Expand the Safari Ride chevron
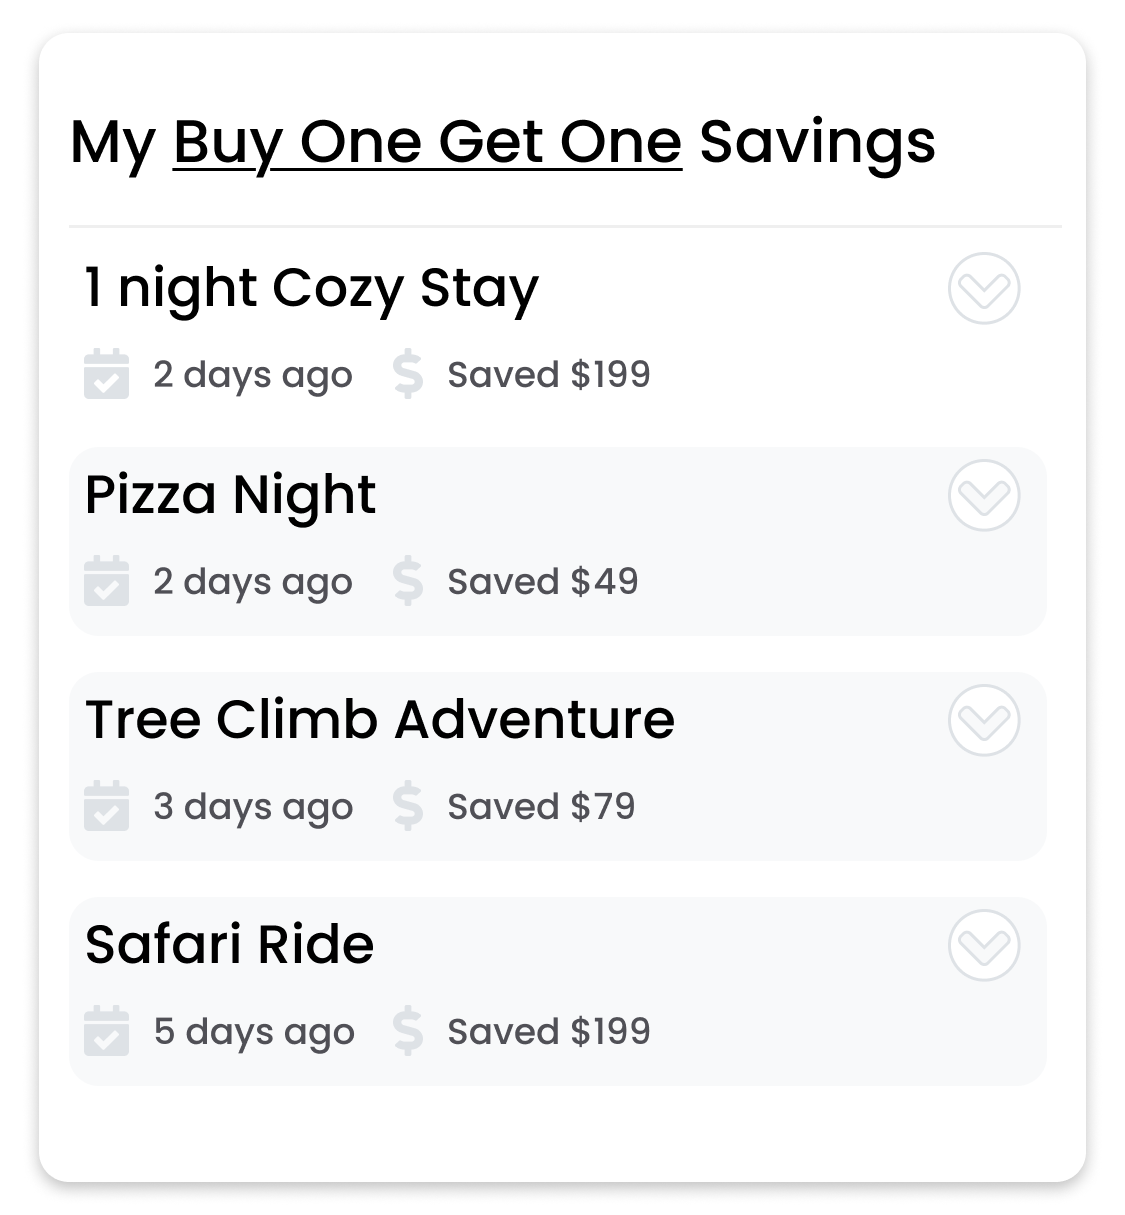 pos(984,945)
